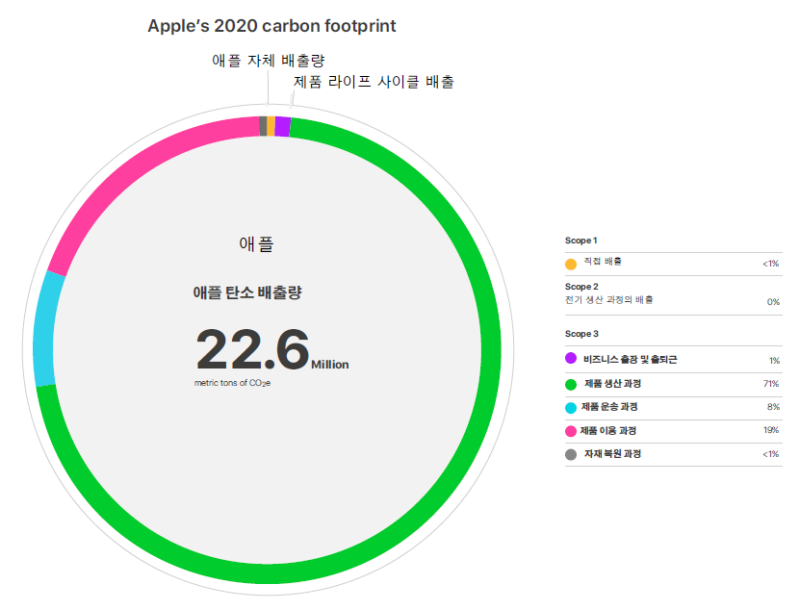Click the 71% value in the legend
Screen dimensions: 800x610
click(x=770, y=383)
